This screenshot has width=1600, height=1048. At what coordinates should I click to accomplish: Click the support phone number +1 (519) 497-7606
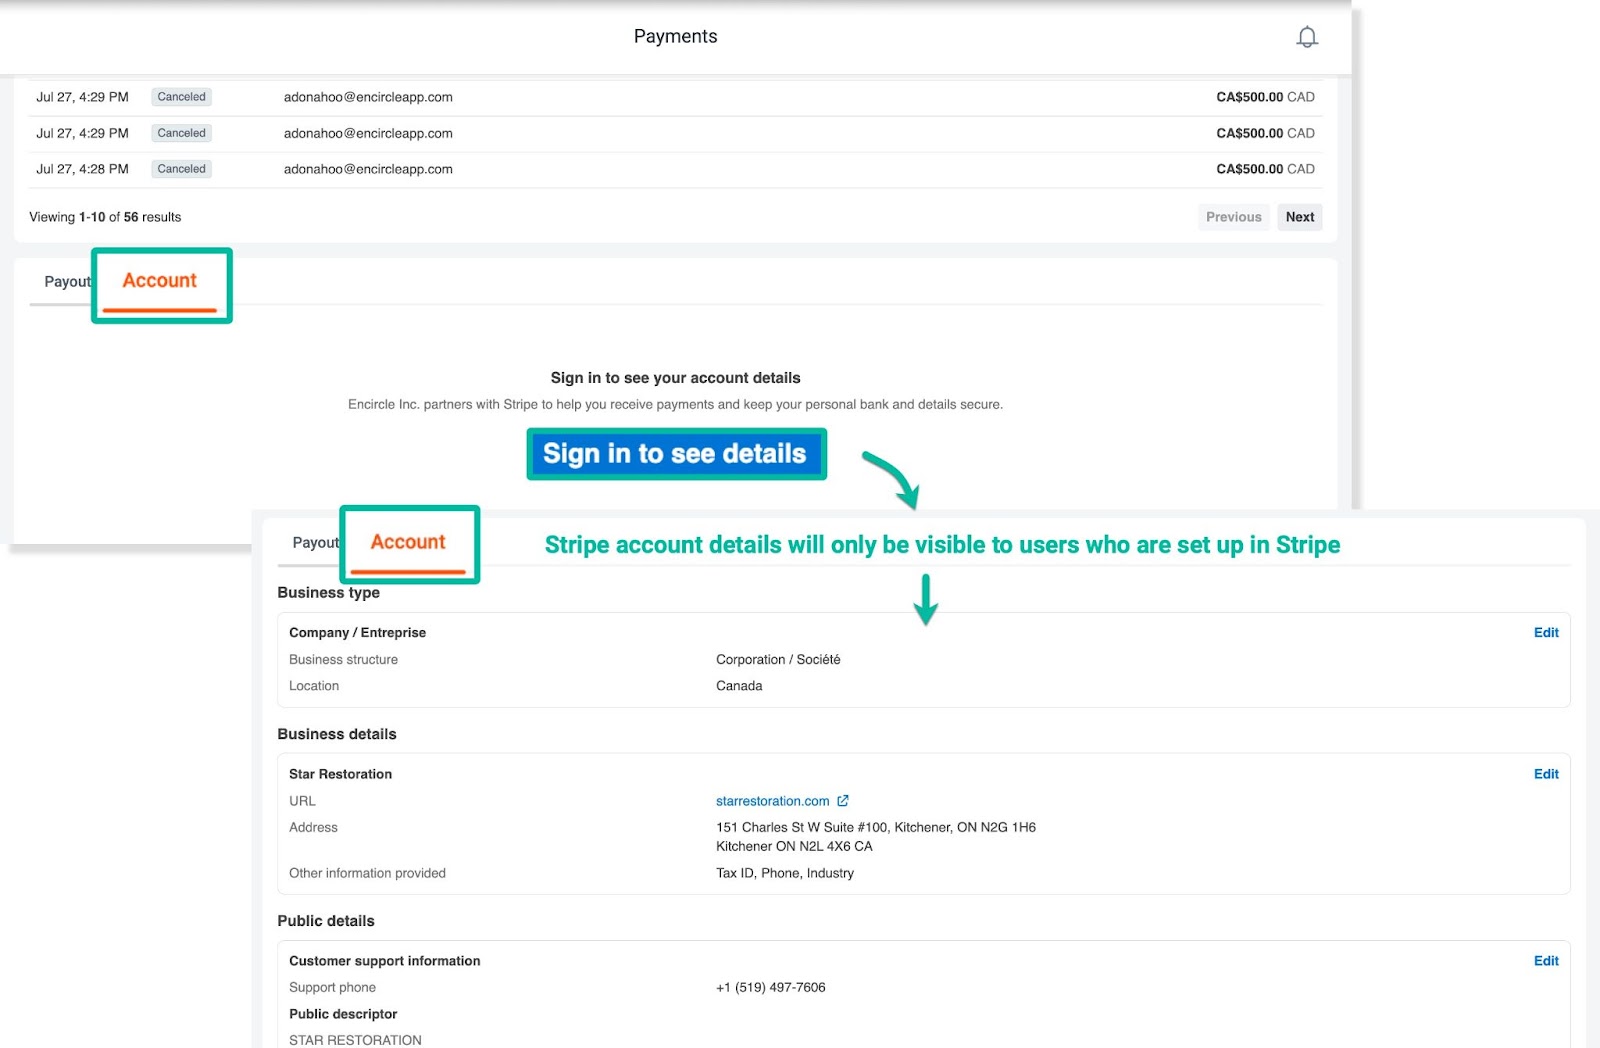pos(770,988)
